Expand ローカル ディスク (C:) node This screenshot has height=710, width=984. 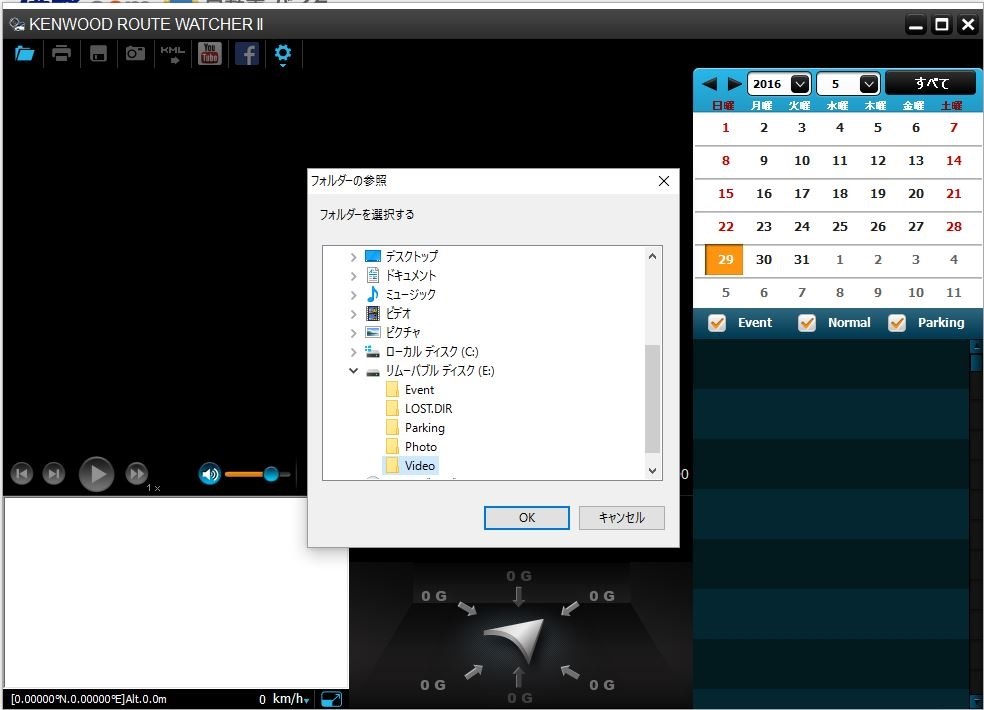click(353, 352)
